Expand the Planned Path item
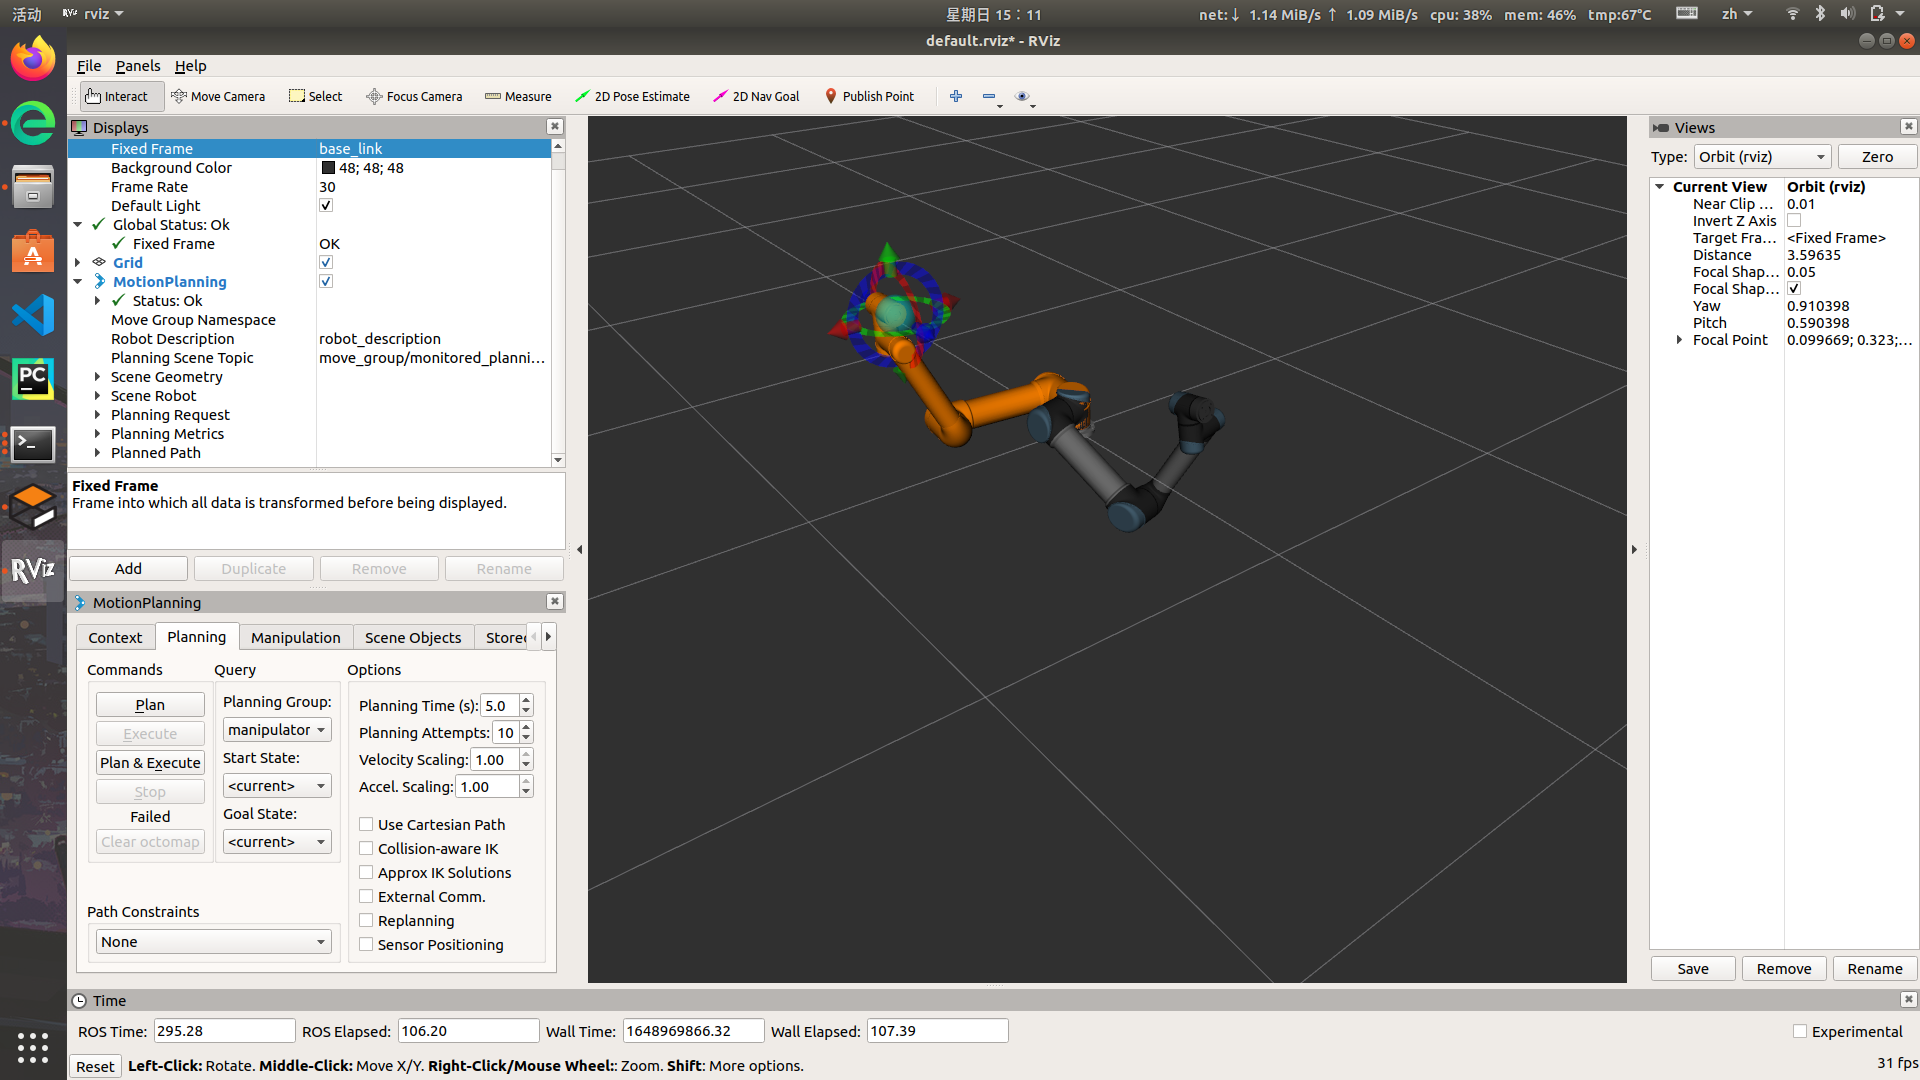The image size is (1920, 1080). pos(97,453)
